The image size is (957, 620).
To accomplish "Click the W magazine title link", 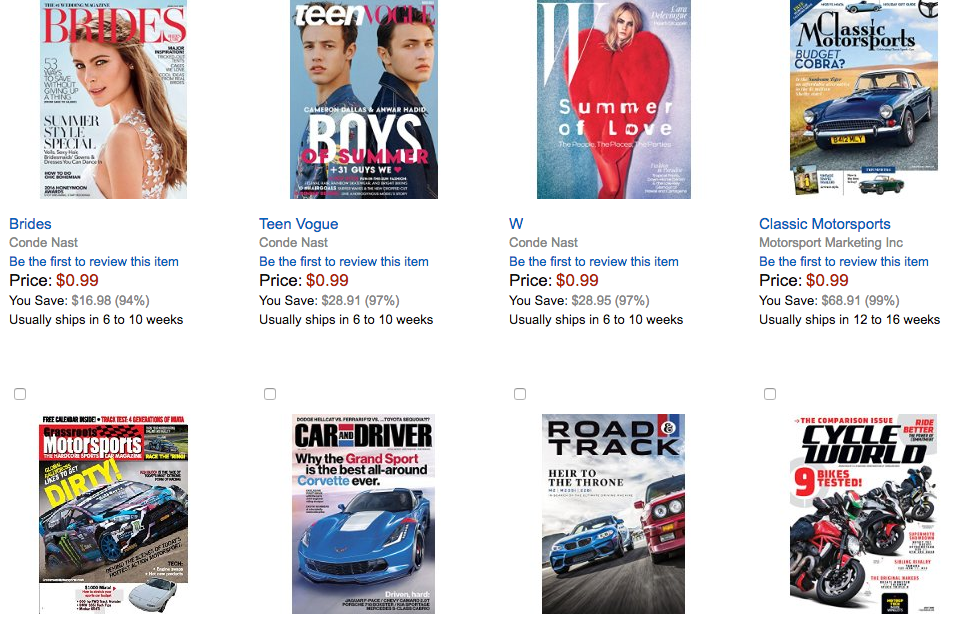I will tap(516, 224).
